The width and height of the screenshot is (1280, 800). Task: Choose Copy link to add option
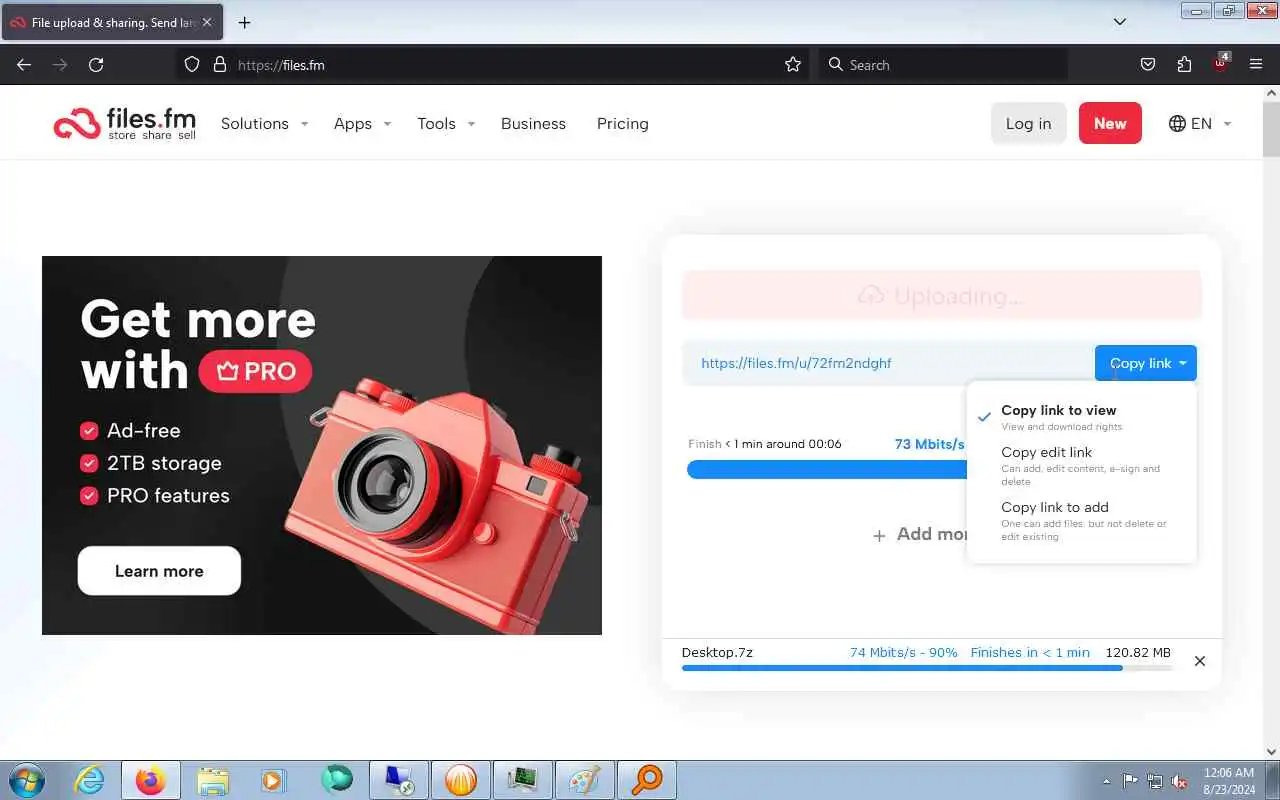pyautogui.click(x=1082, y=521)
